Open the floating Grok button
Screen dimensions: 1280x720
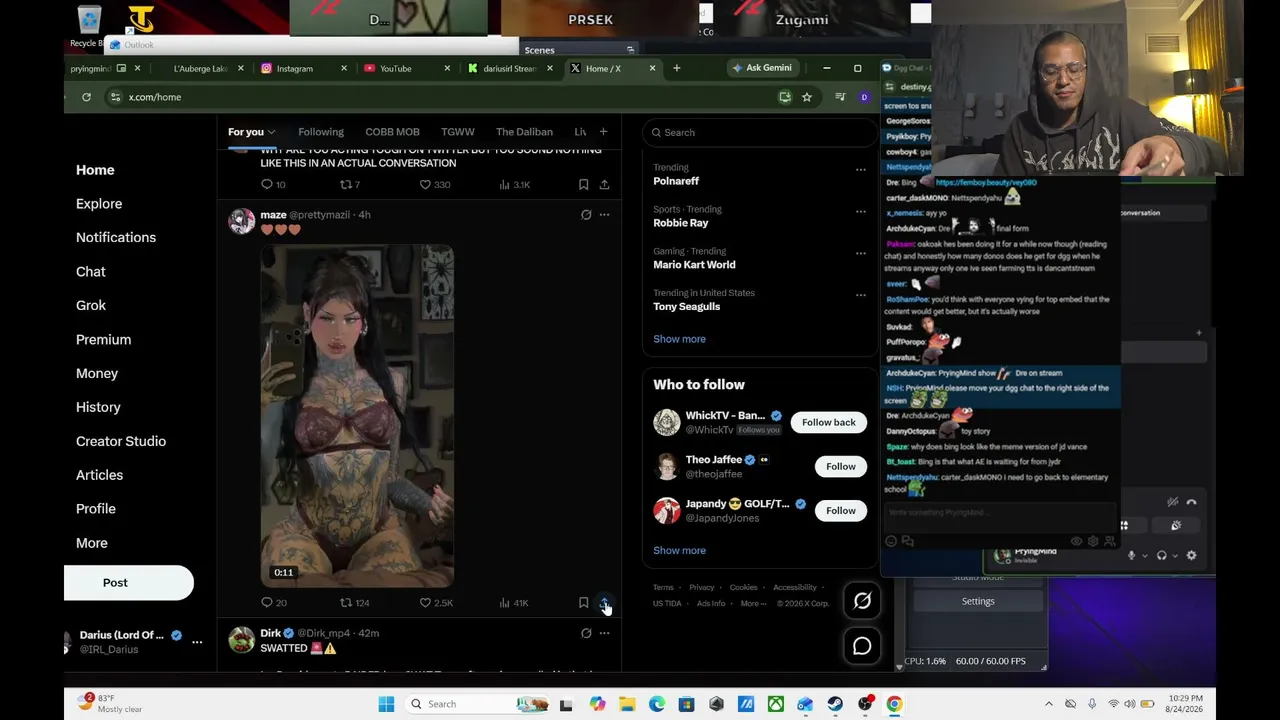(x=862, y=601)
